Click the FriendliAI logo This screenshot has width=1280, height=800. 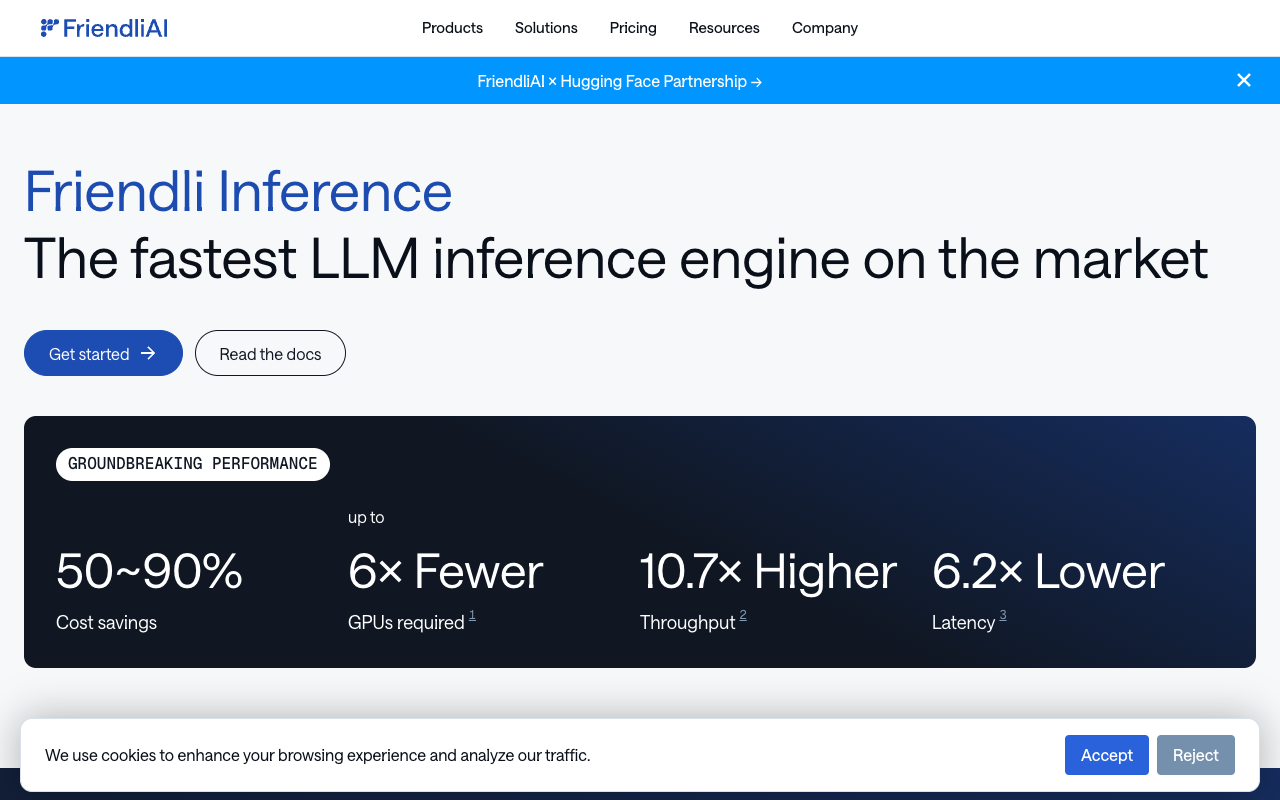point(104,28)
